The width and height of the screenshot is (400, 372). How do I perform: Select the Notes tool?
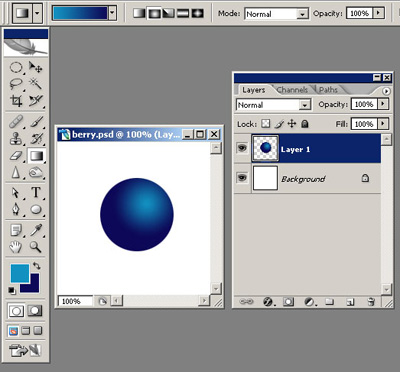16,230
